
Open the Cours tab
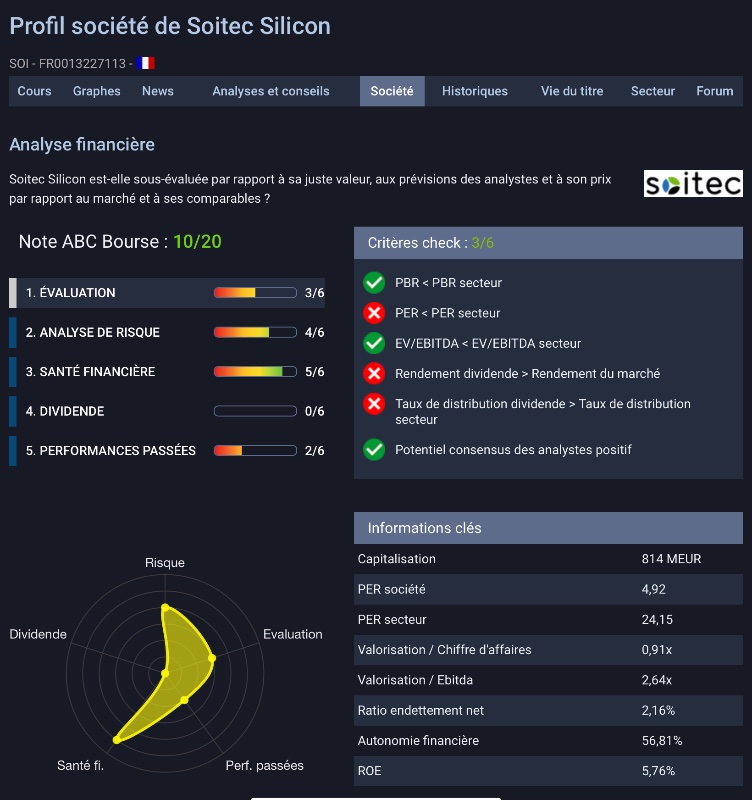coord(35,91)
